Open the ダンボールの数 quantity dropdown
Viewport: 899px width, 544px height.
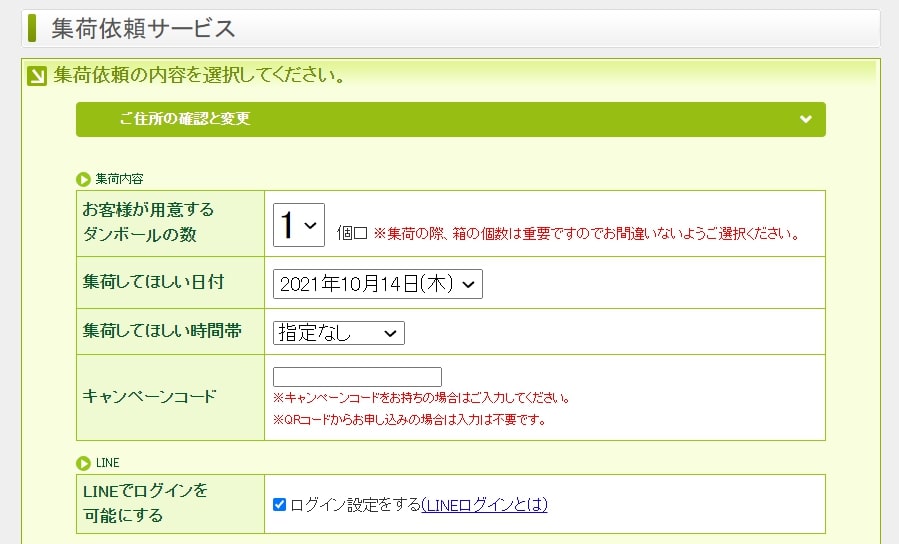coord(299,224)
